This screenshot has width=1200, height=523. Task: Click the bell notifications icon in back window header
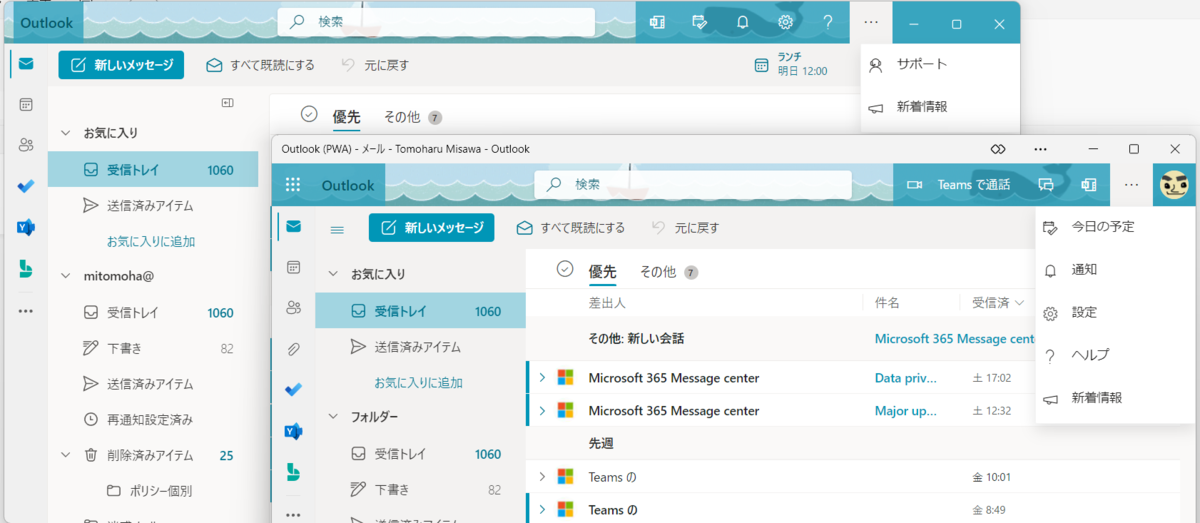(x=742, y=22)
